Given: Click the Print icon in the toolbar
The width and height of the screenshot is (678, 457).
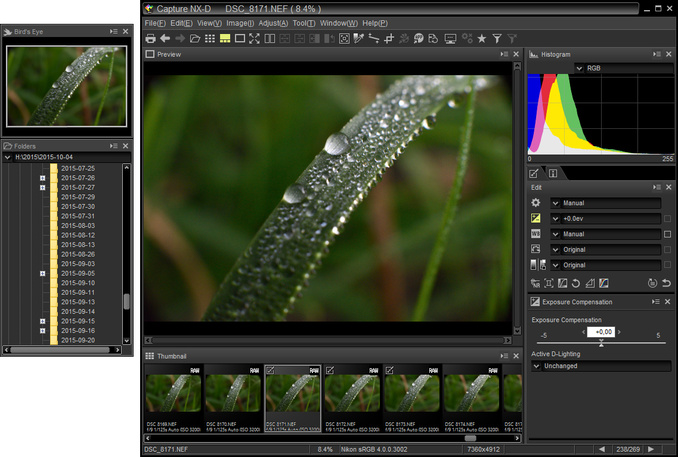Looking at the screenshot, I should (x=151, y=38).
